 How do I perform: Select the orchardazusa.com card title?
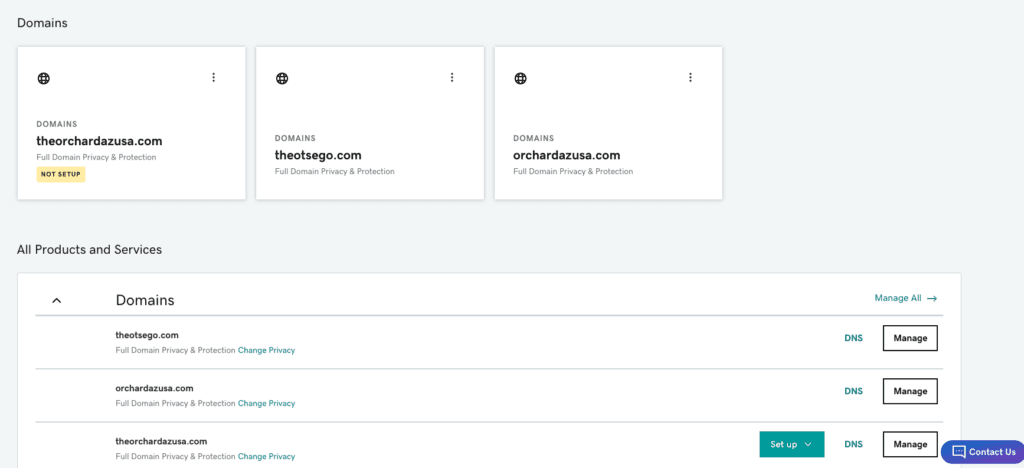point(567,155)
